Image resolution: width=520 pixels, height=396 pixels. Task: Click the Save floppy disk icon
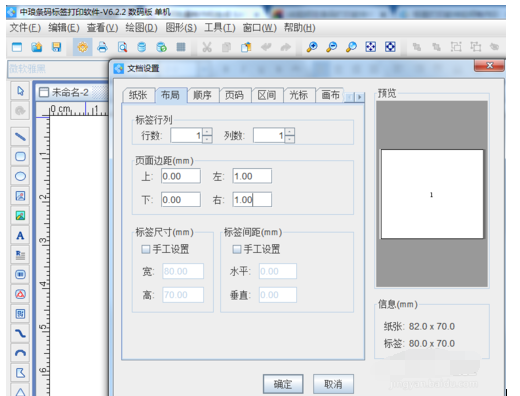click(x=56, y=47)
